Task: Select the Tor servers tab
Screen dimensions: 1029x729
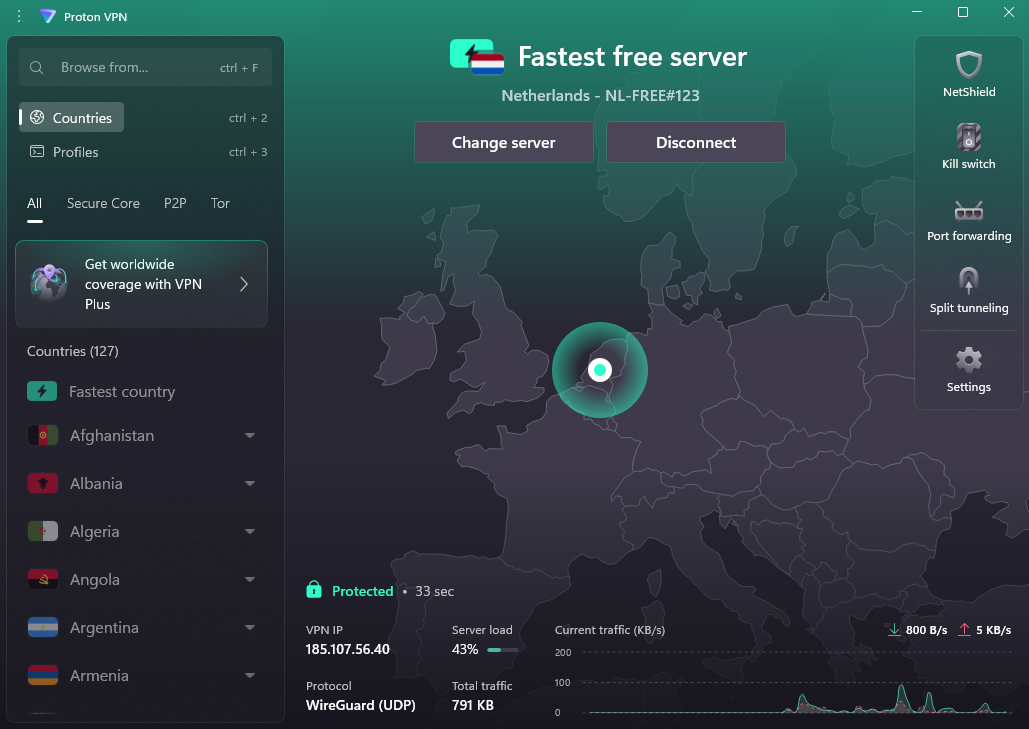Action: click(x=220, y=203)
